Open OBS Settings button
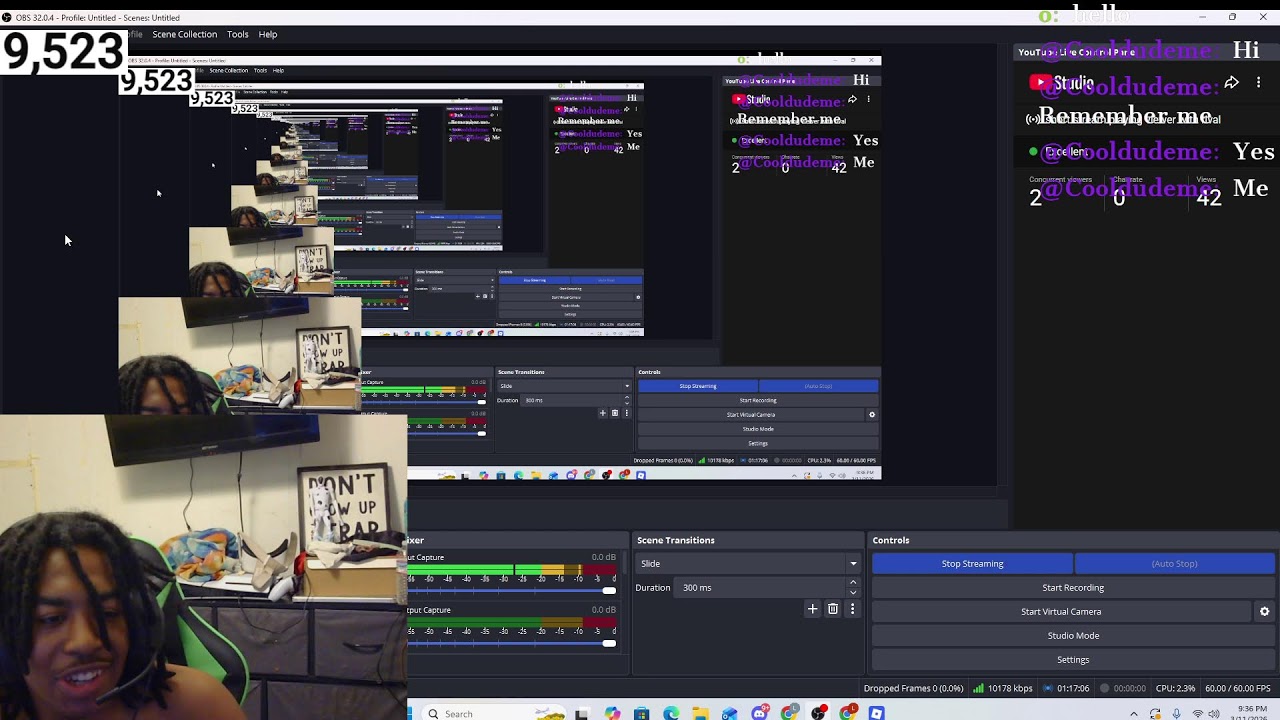This screenshot has height=720, width=1280. coord(1073,659)
